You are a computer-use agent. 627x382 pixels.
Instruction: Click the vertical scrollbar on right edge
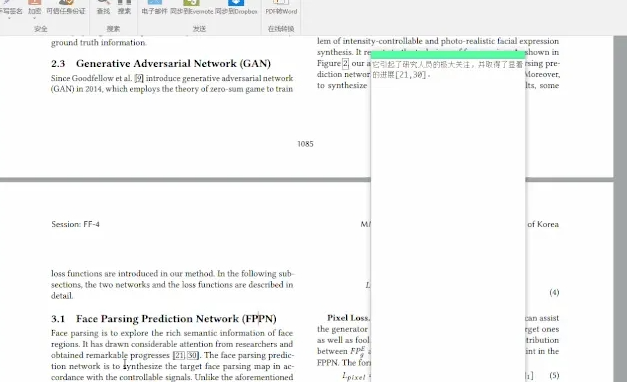click(620, 208)
